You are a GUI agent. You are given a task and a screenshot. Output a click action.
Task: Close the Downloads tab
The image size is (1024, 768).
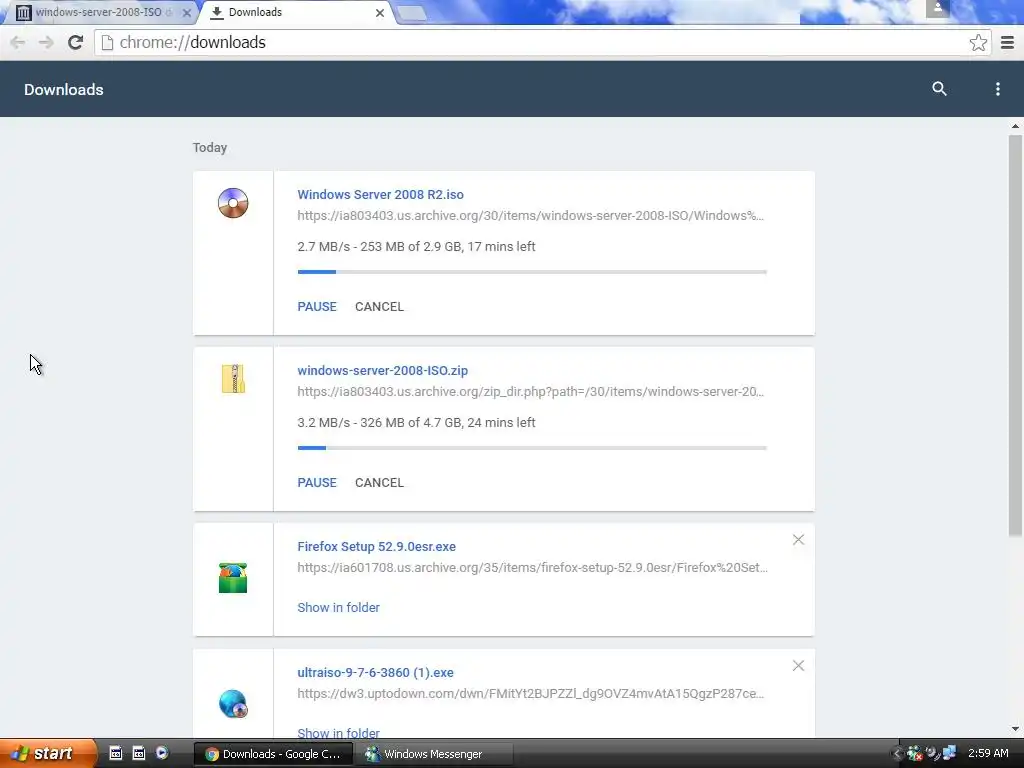tap(379, 12)
